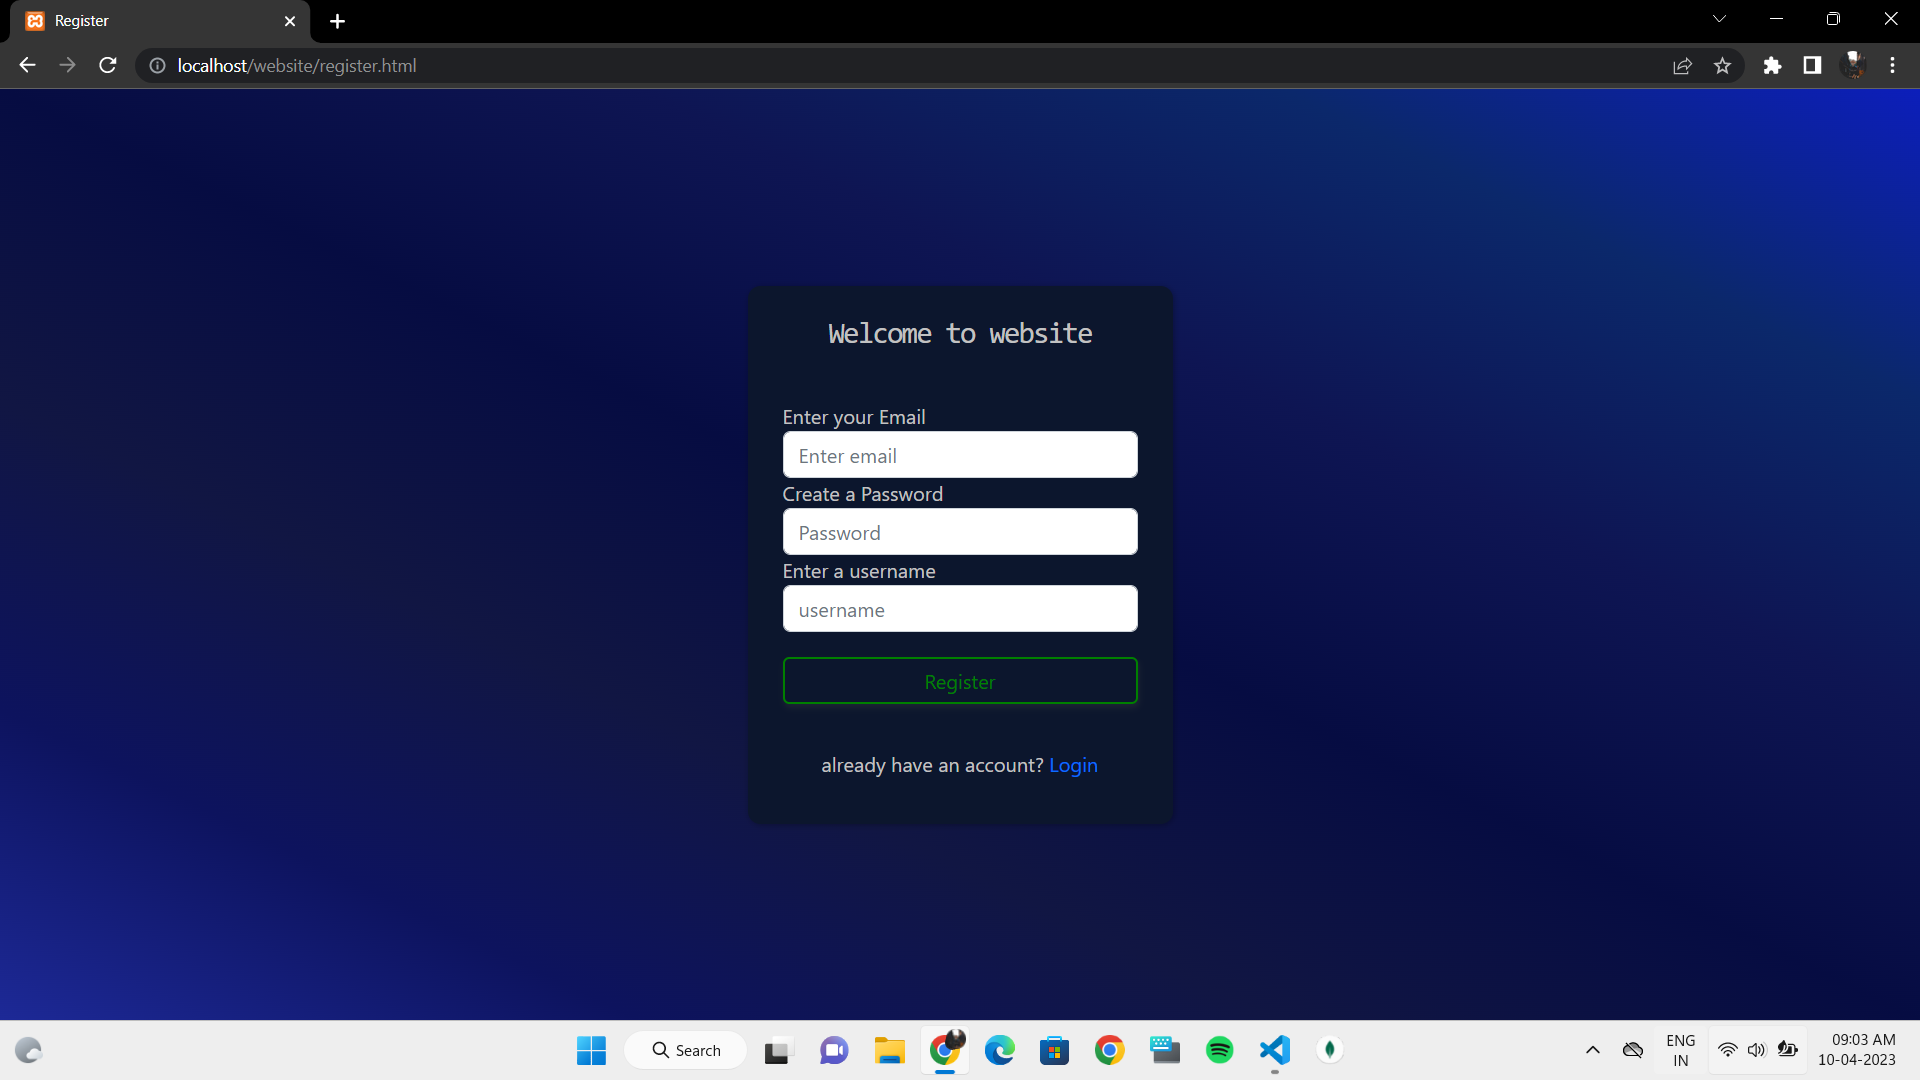This screenshot has height=1080, width=1920.
Task: Share this page via the share icon
Action: (1682, 65)
